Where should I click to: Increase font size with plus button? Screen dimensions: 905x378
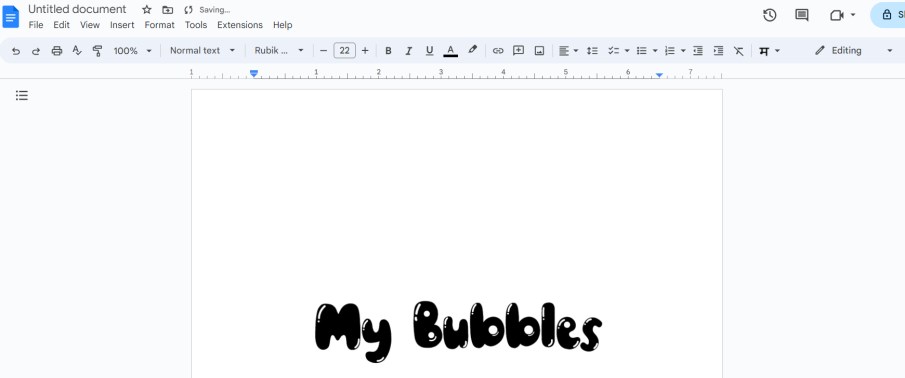pos(365,51)
